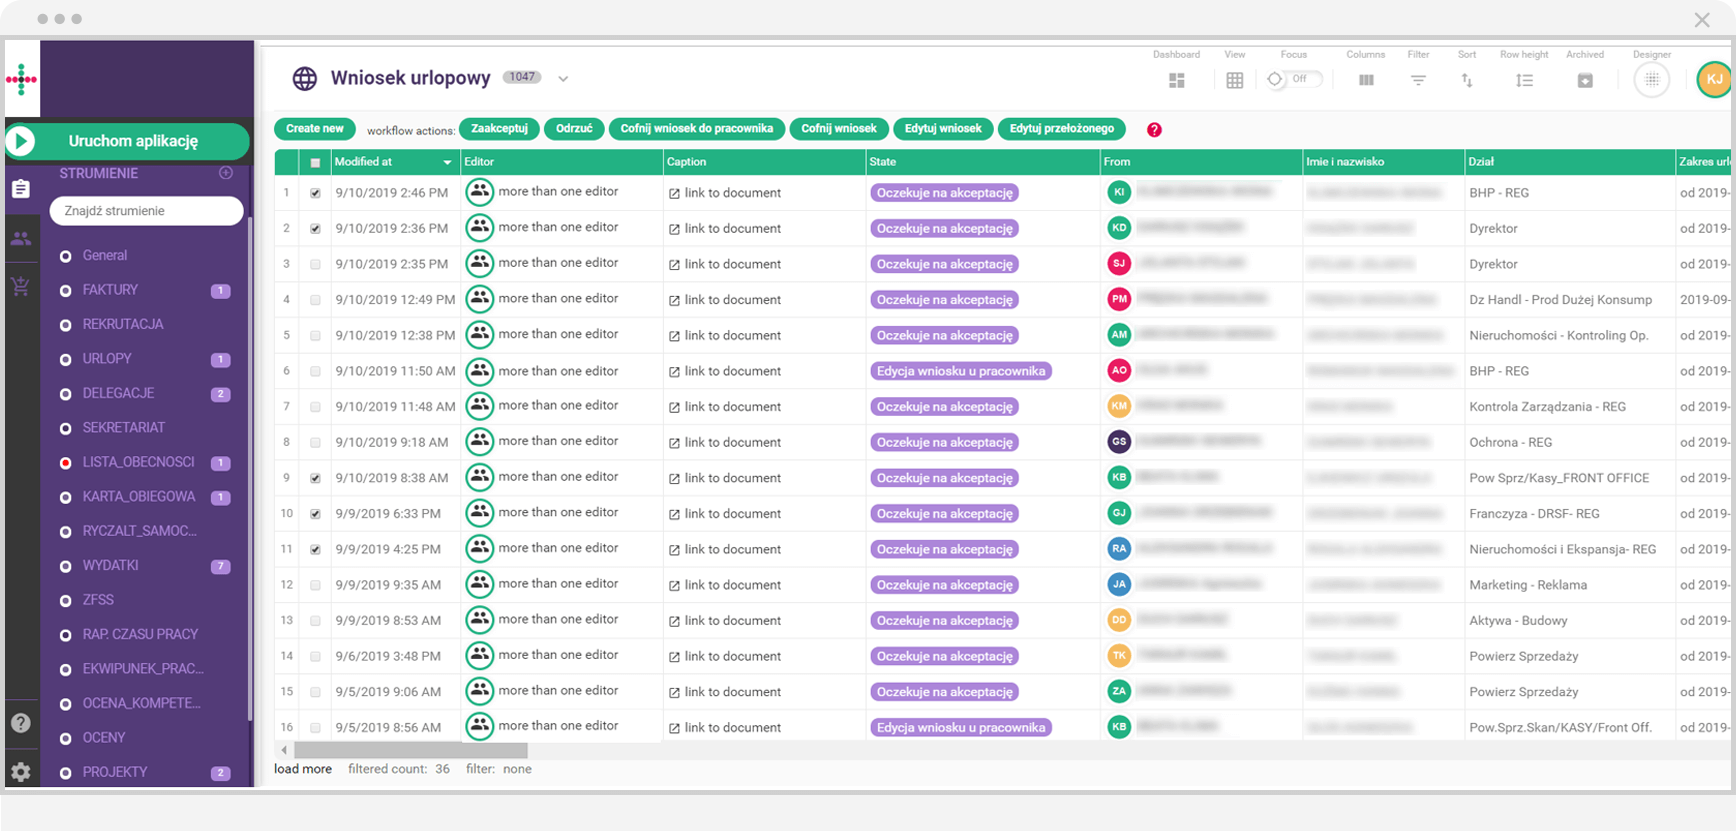Expand the Wniosek urlopowy title dropdown

tap(563, 79)
